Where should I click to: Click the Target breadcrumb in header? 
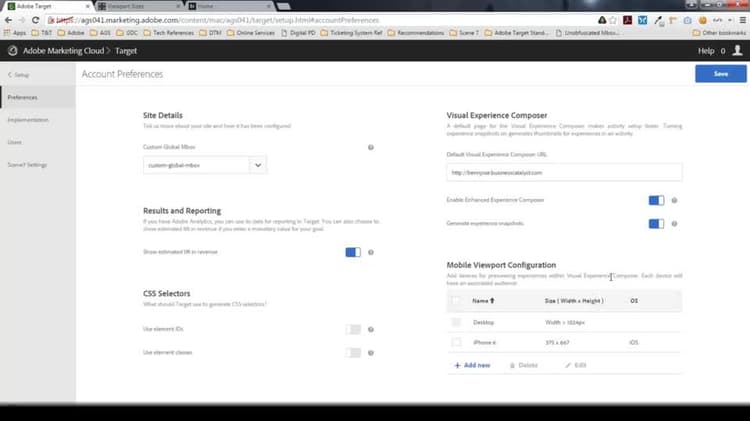[x=126, y=51]
